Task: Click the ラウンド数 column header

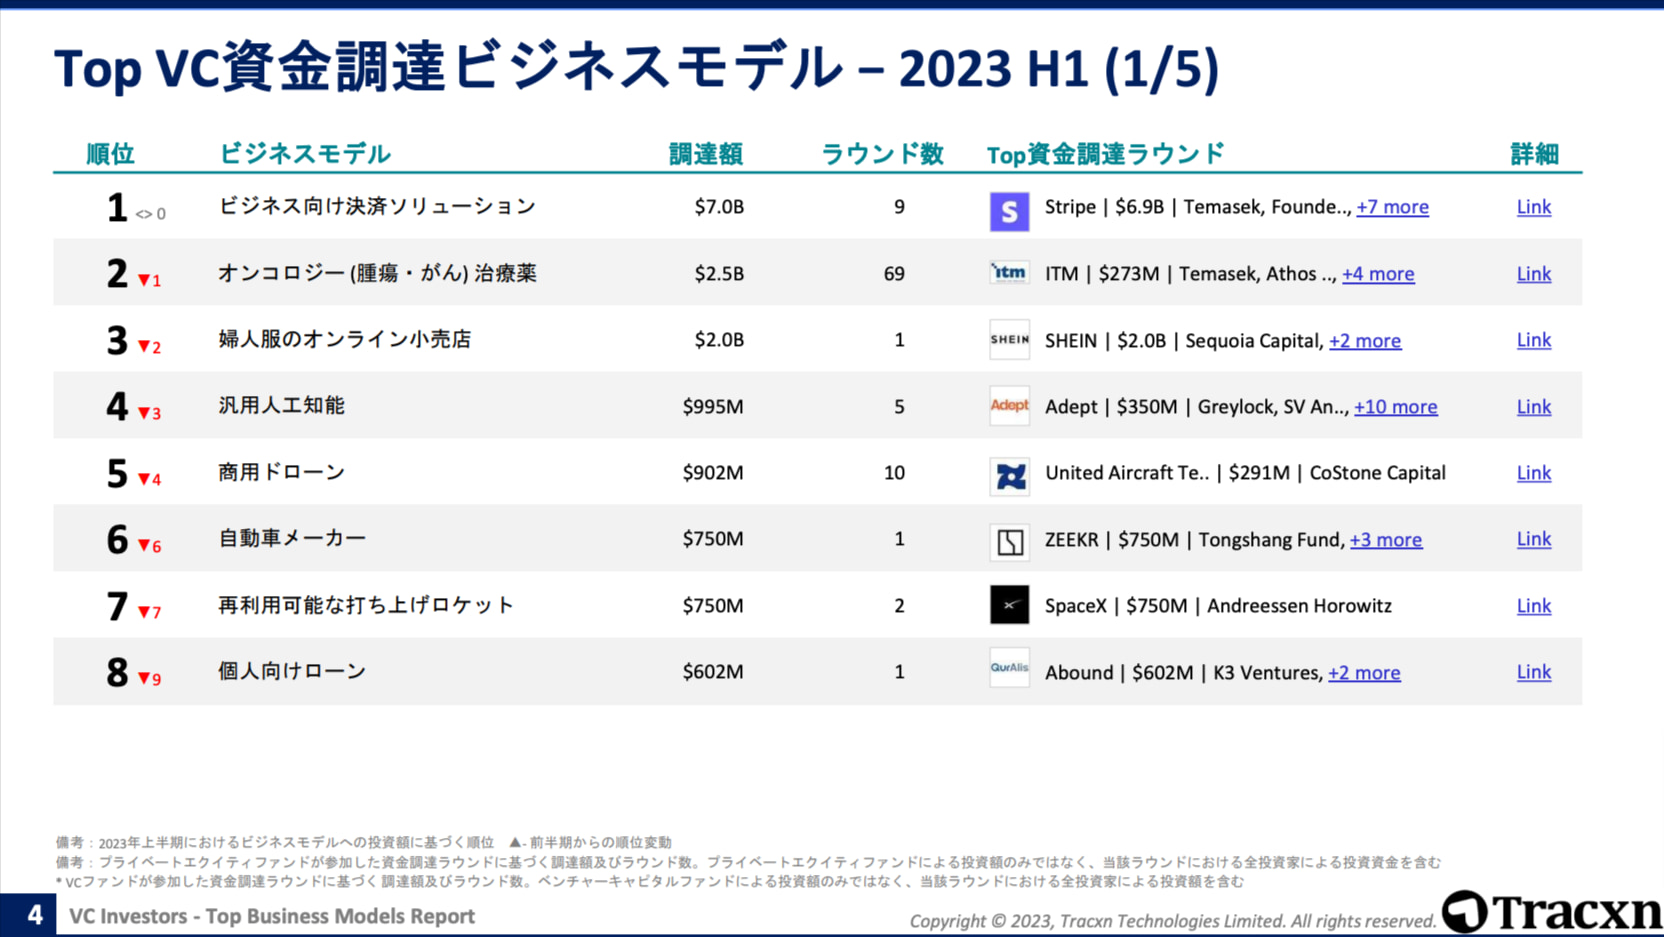Action: point(882,154)
